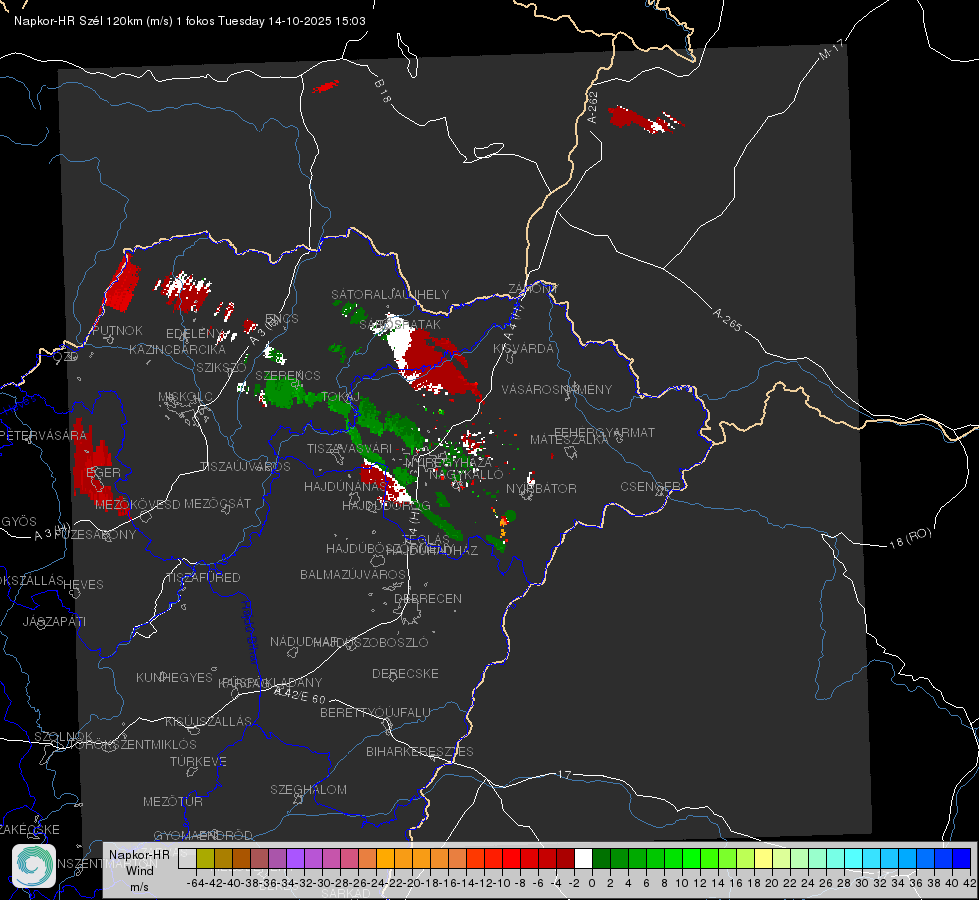Click the BERETTYÓÚJFALU town label
Image resolution: width=979 pixels, height=900 pixels.
375,713
